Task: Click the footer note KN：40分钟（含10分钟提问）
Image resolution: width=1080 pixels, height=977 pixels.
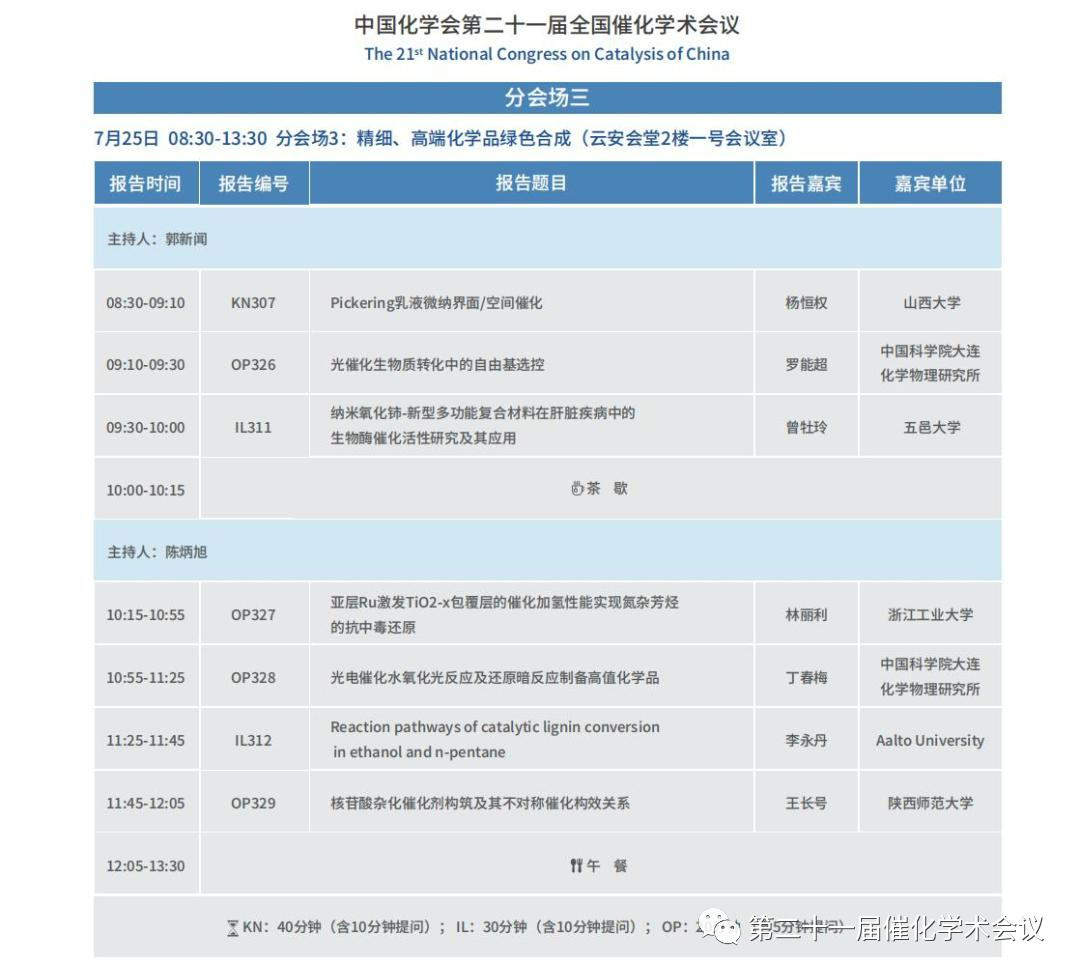Action: coord(338,927)
